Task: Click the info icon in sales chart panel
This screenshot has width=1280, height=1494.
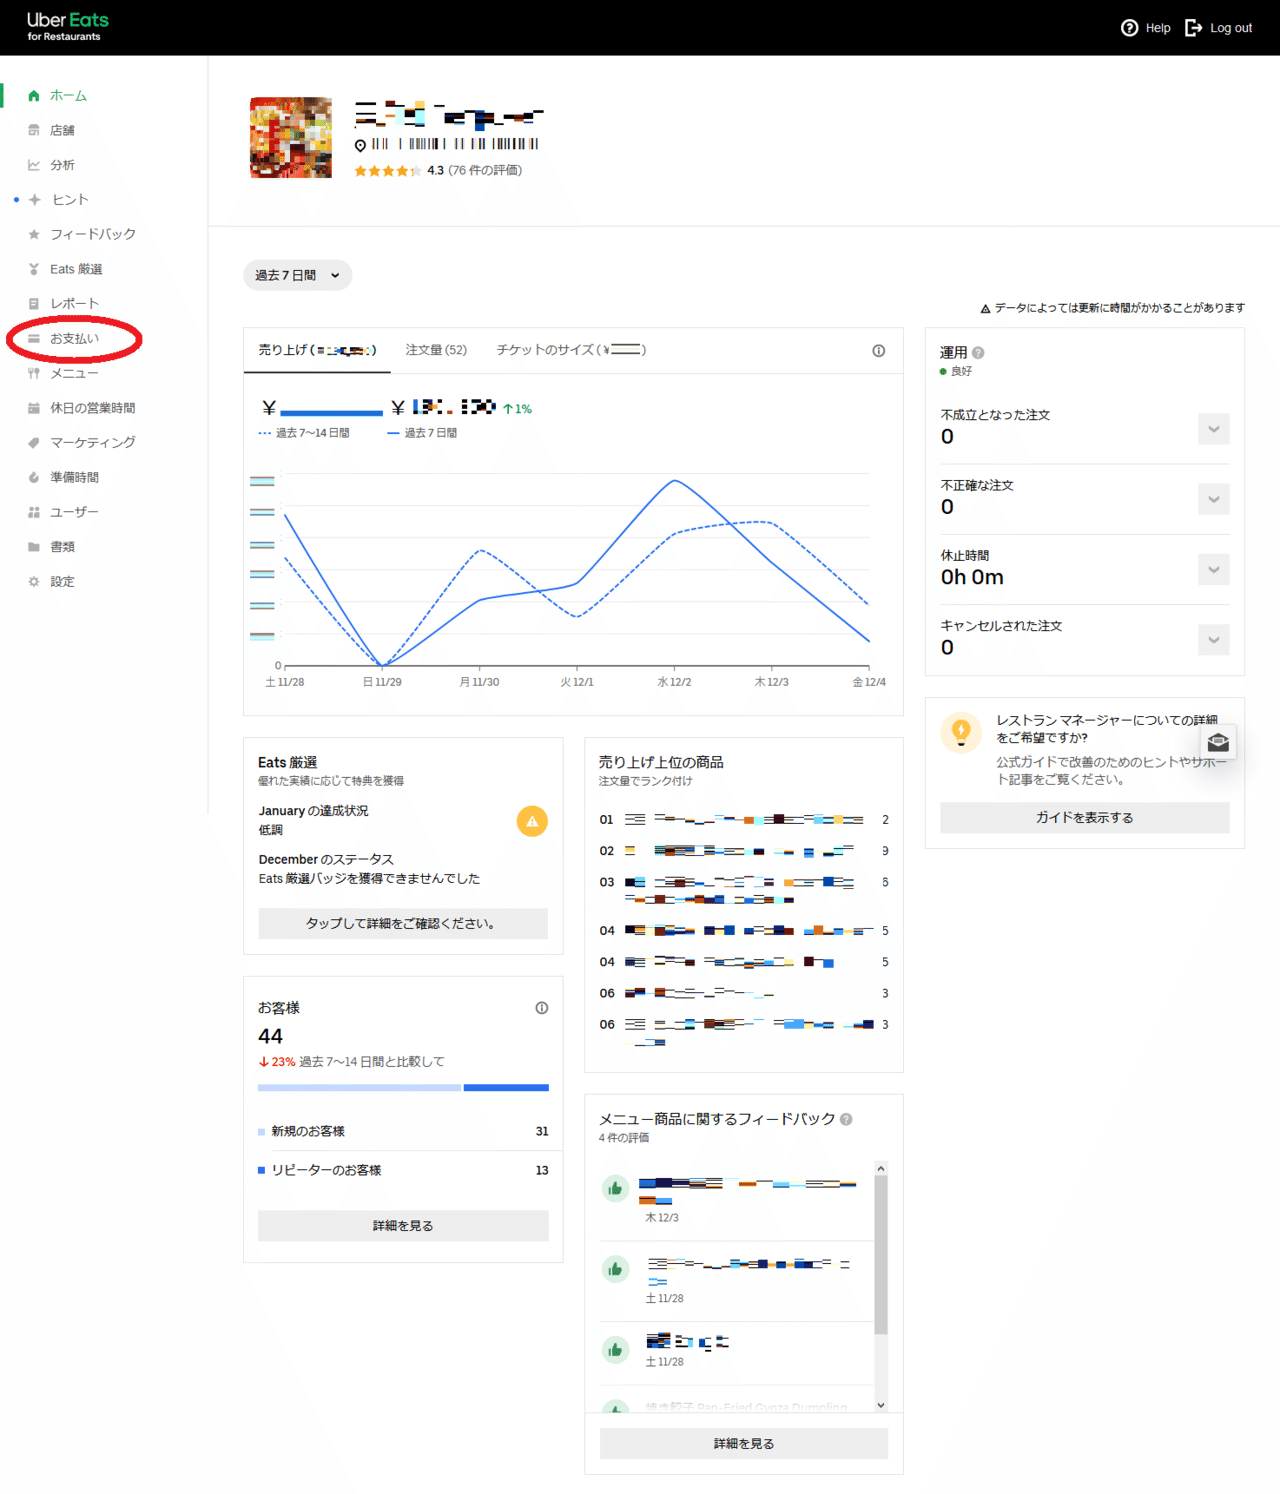Action: pyautogui.click(x=878, y=351)
